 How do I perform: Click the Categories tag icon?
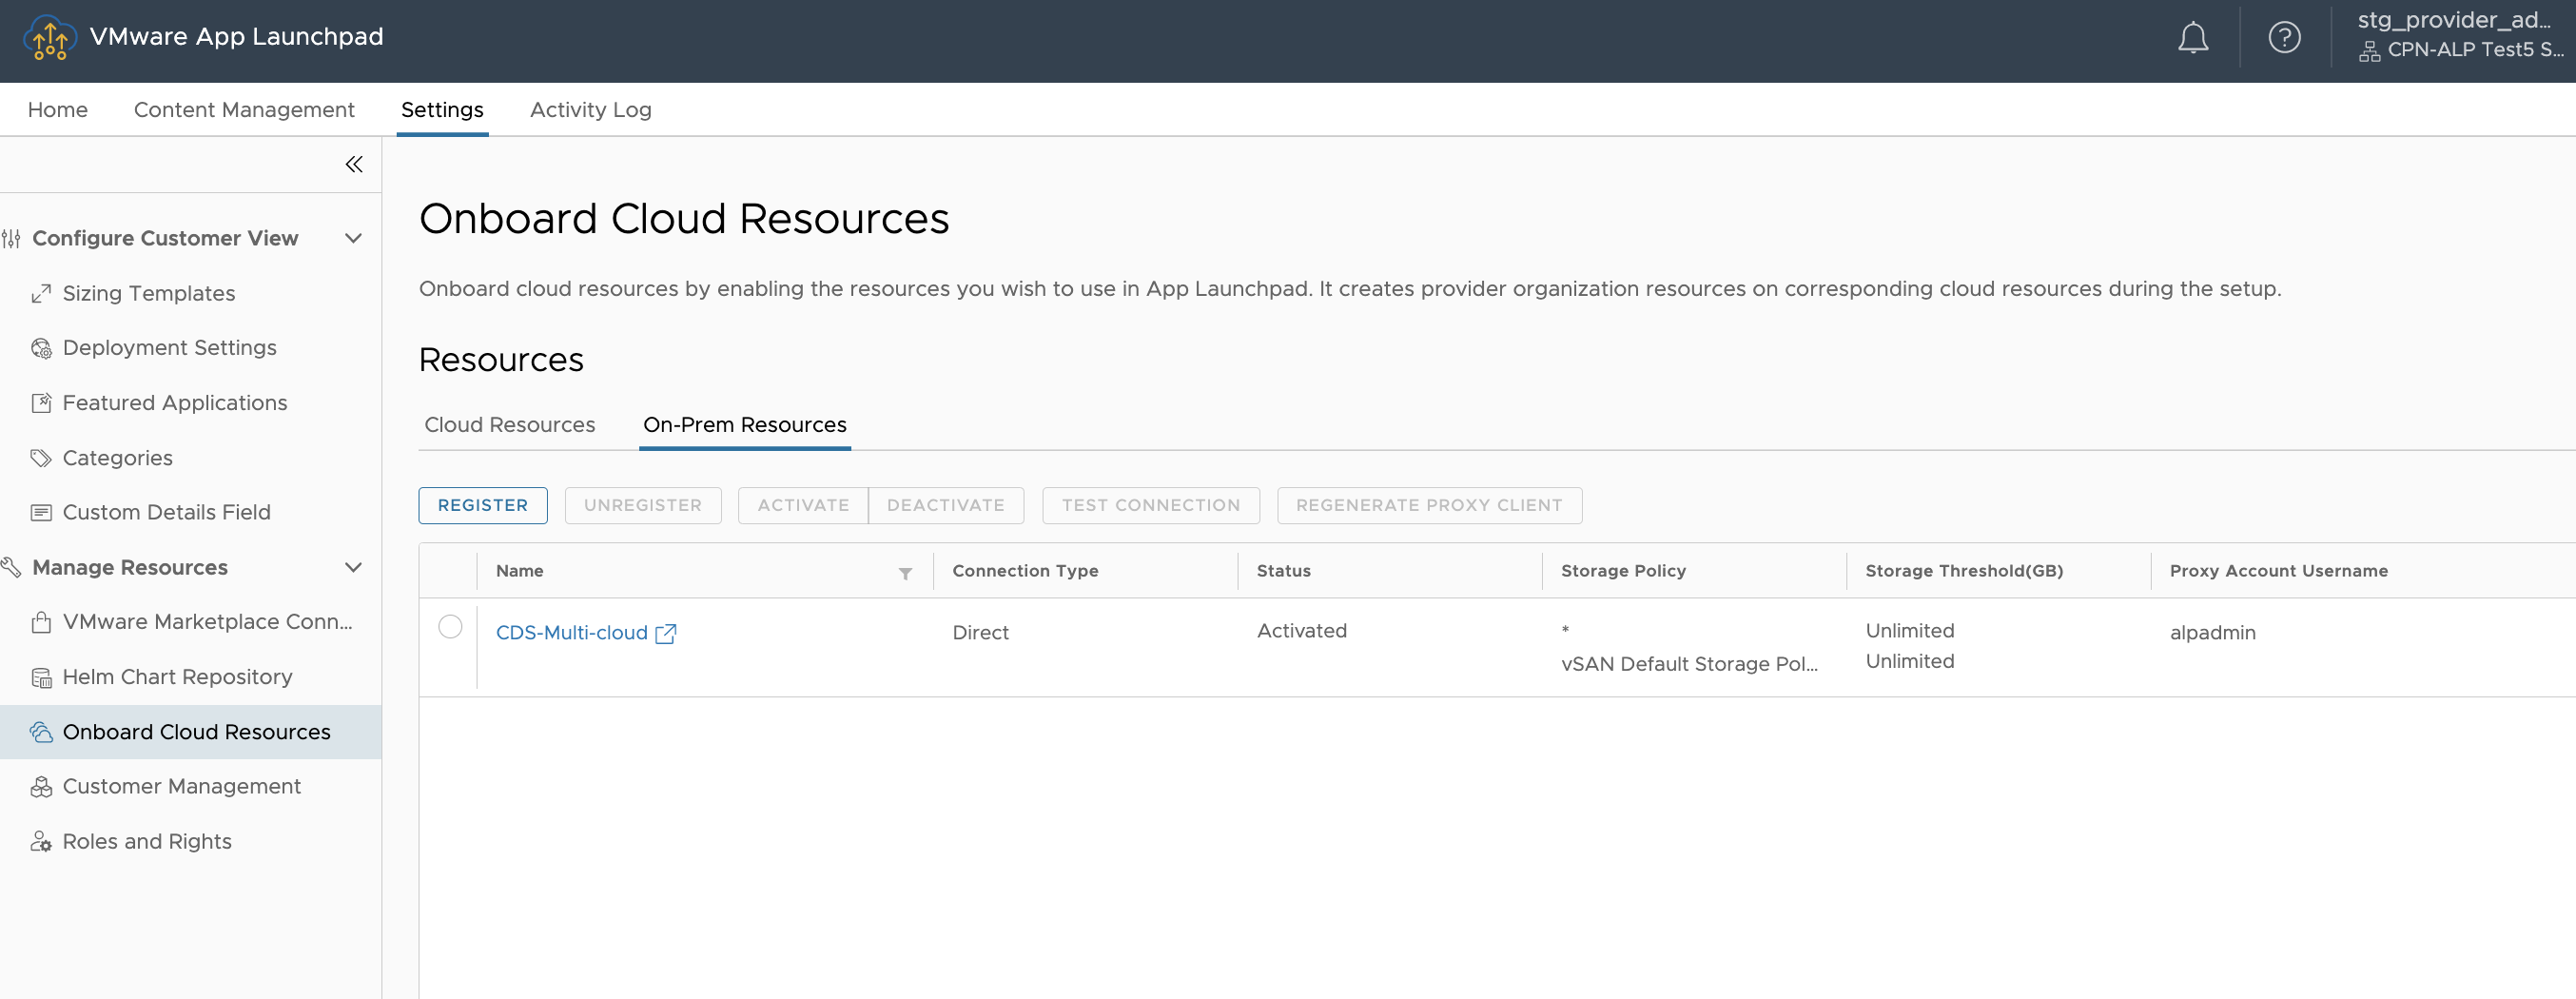[x=41, y=459]
